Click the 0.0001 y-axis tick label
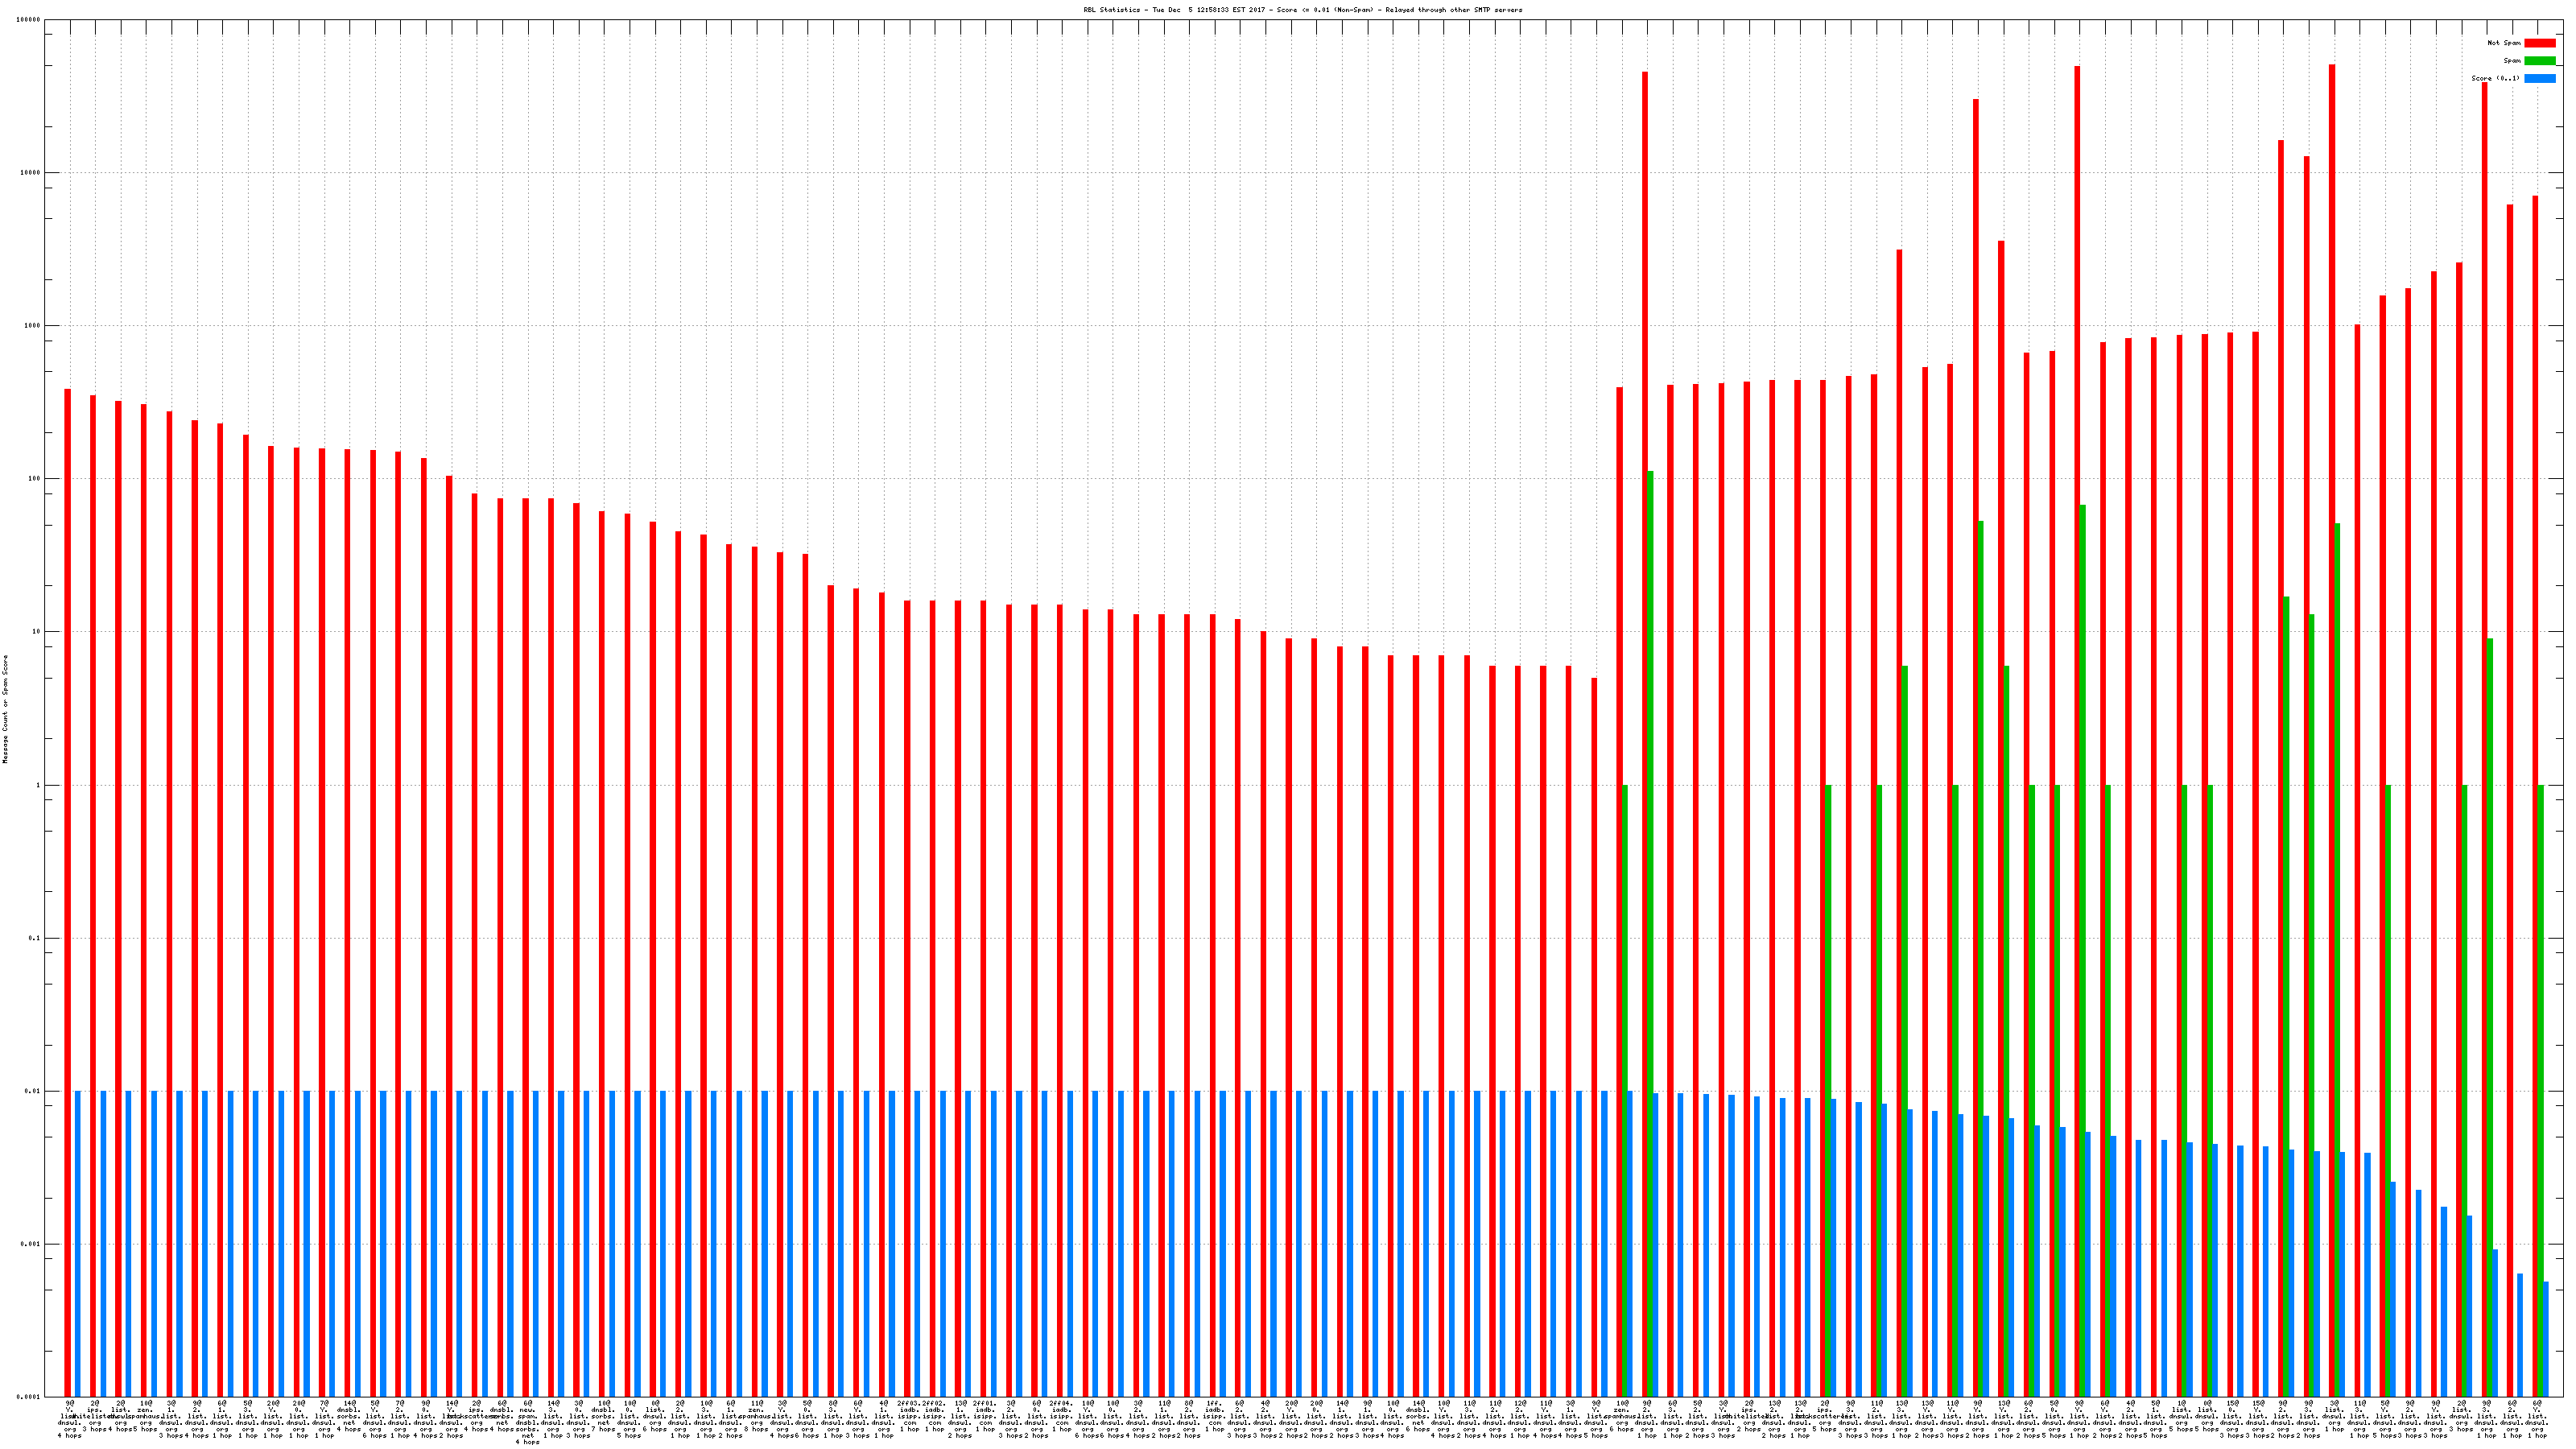The width and height of the screenshot is (2576, 1449). 28,1397
